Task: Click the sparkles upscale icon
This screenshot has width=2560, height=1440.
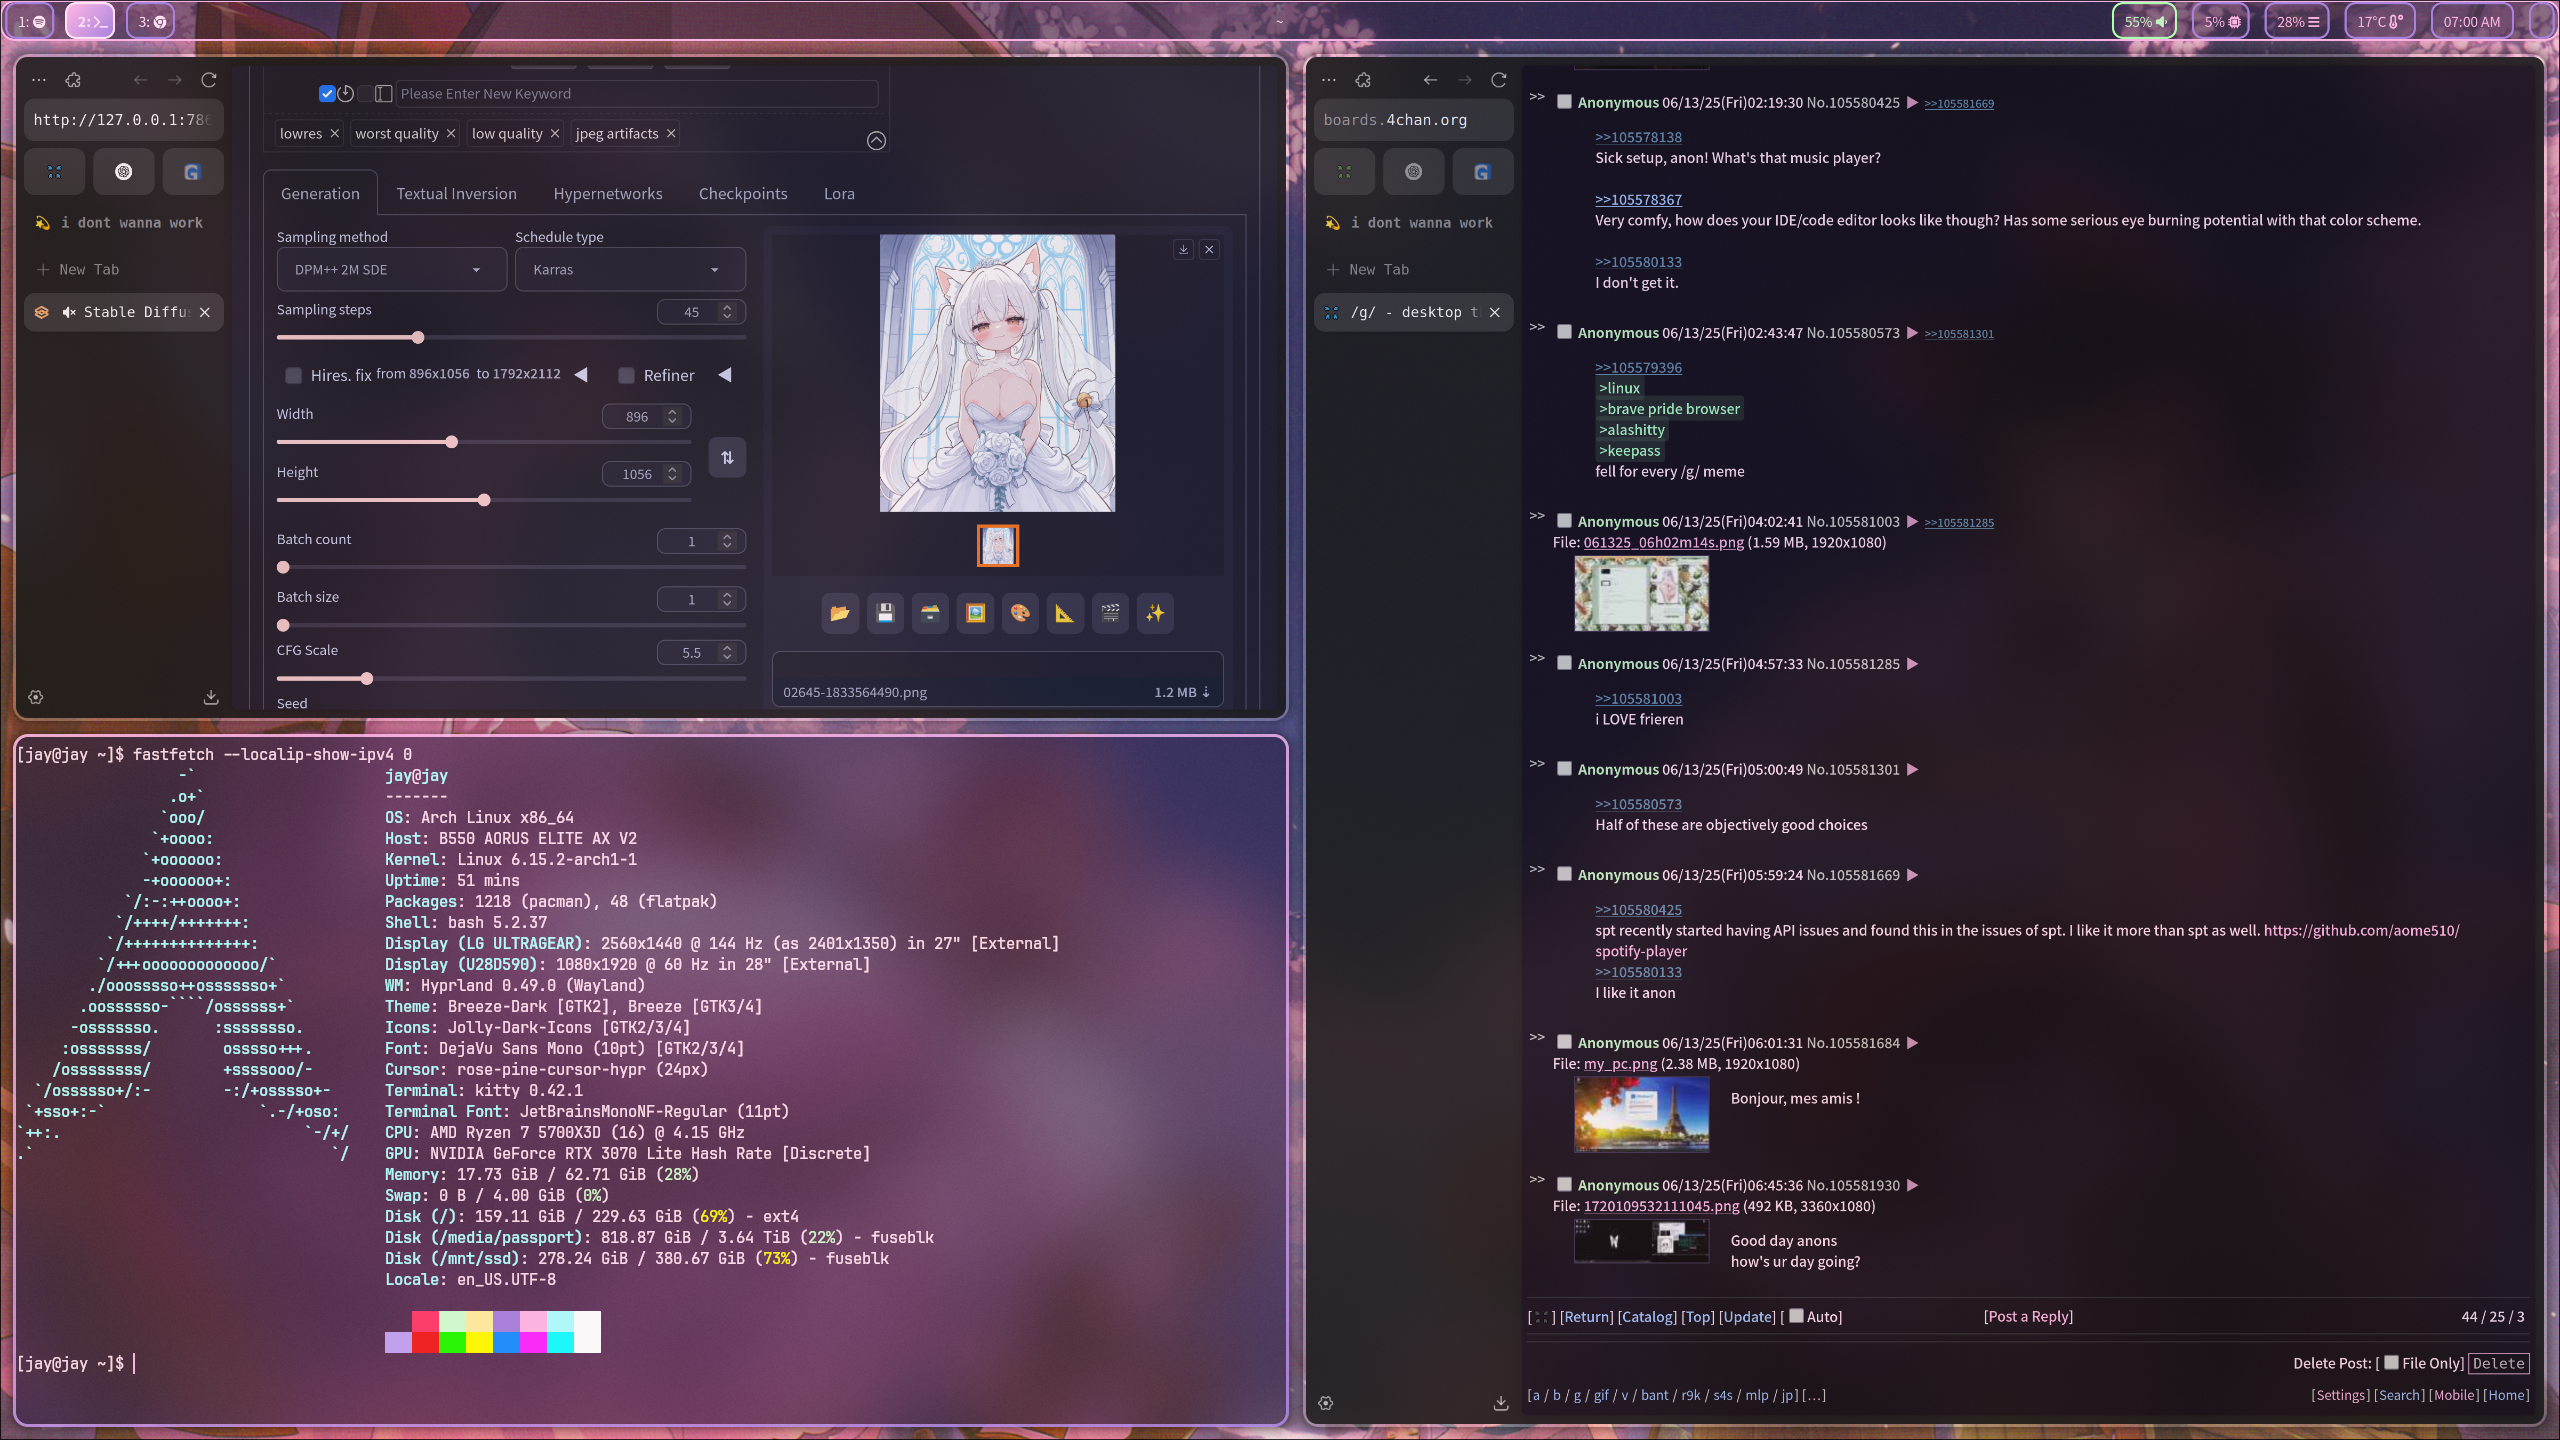Action: coord(1155,613)
